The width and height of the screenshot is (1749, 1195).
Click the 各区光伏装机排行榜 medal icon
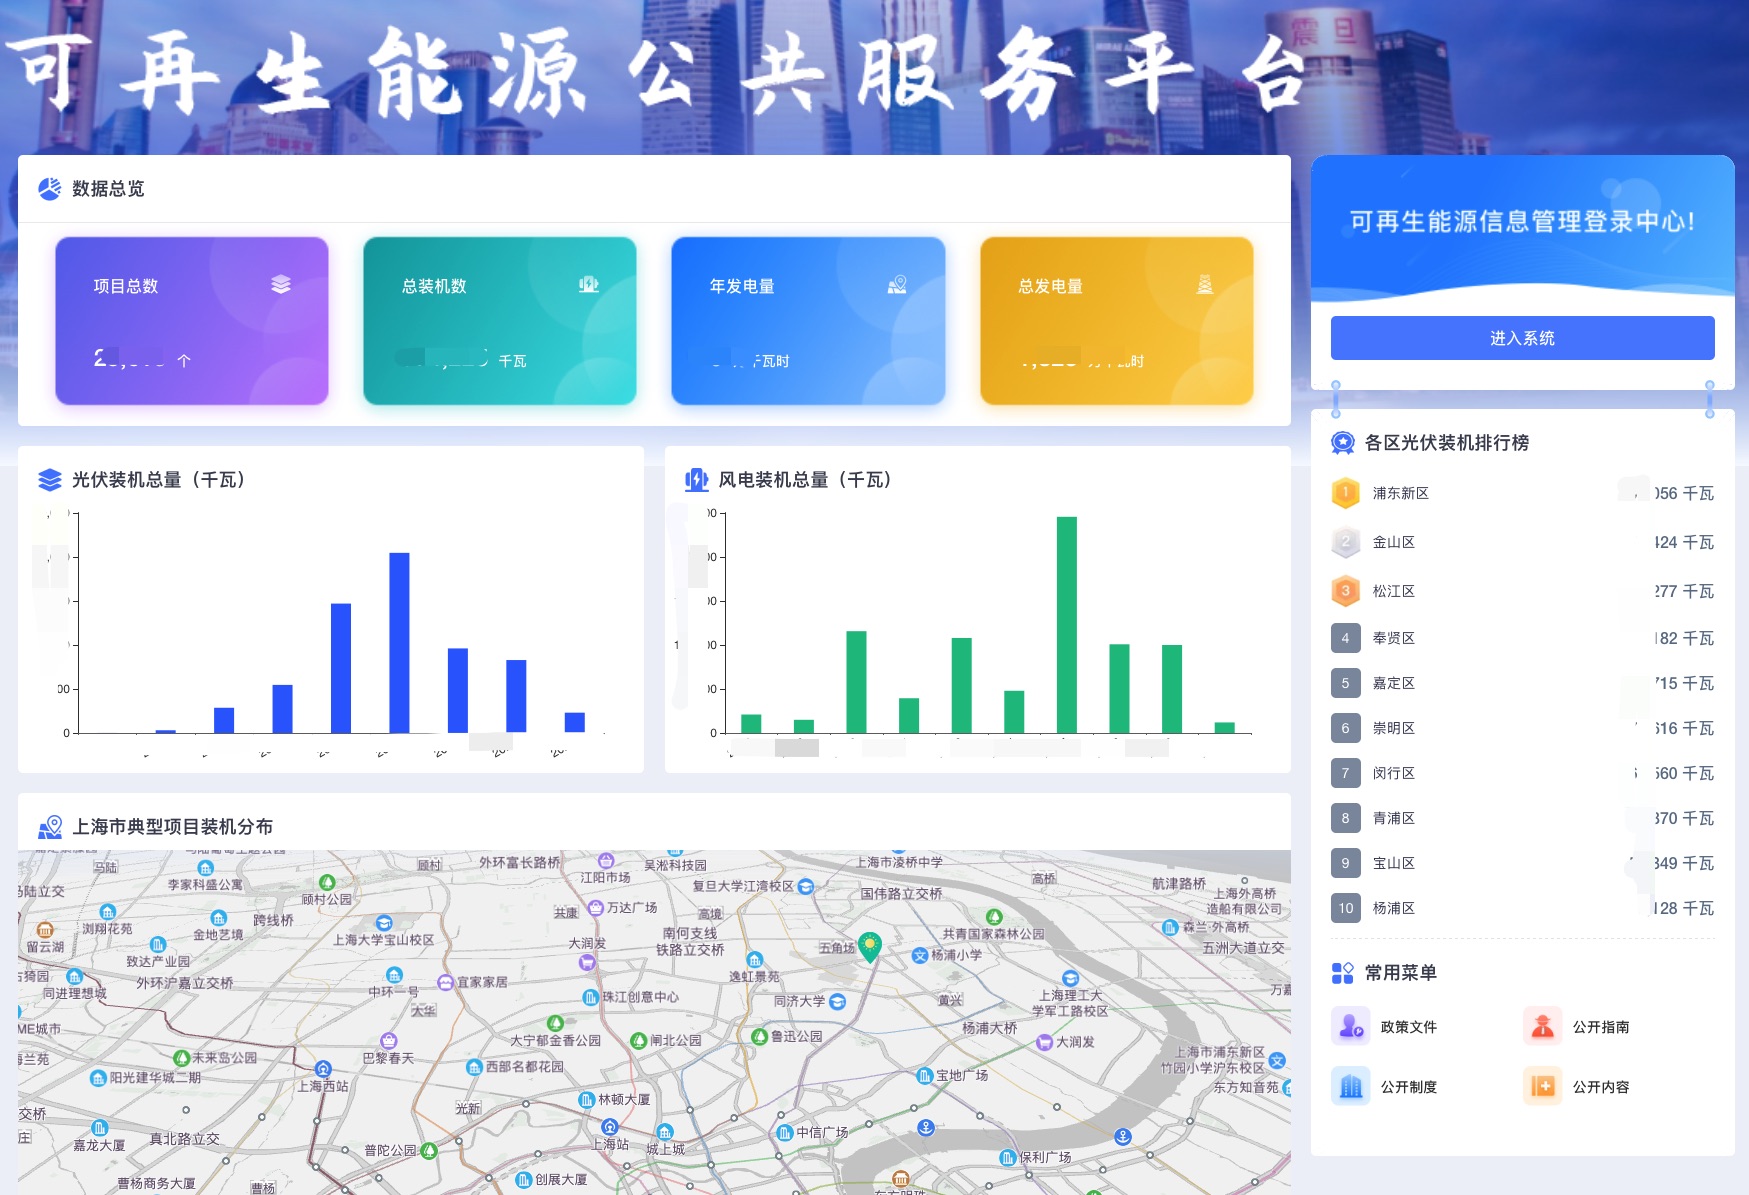(x=1342, y=443)
